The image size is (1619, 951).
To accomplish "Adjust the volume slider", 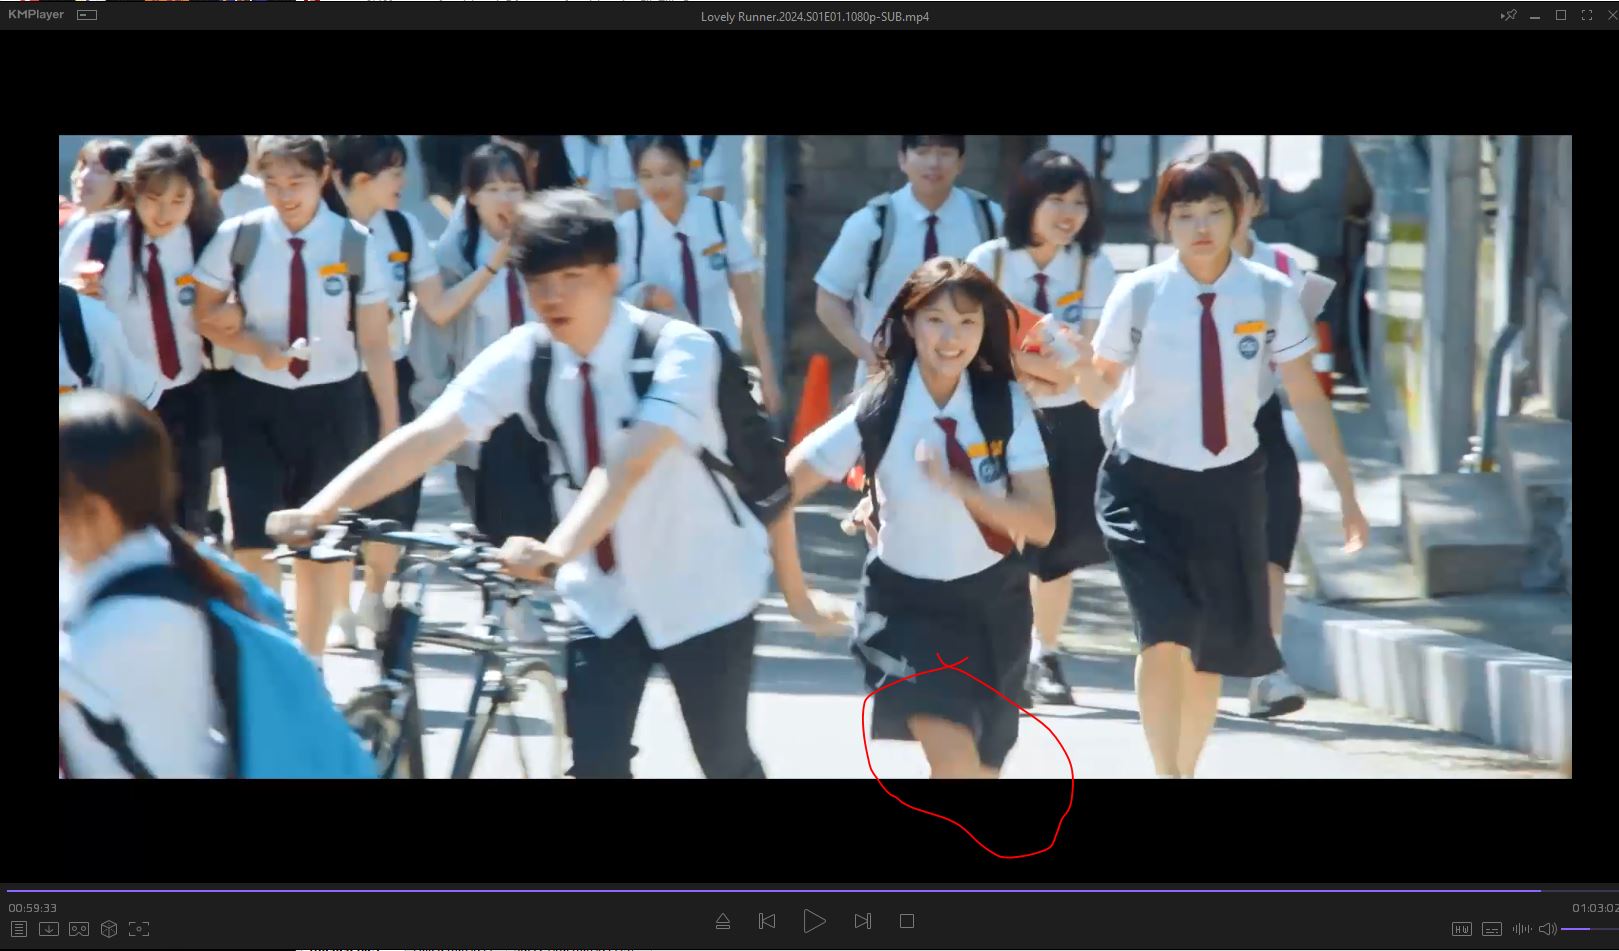I will [x=1588, y=929].
